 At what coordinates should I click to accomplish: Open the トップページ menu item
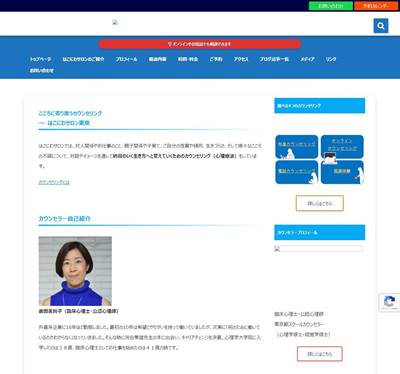pyautogui.click(x=40, y=59)
